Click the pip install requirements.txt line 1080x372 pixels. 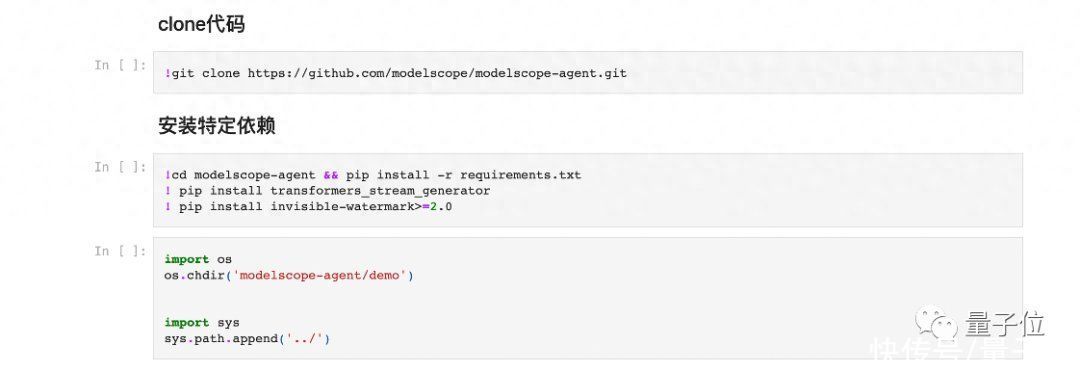point(373,175)
